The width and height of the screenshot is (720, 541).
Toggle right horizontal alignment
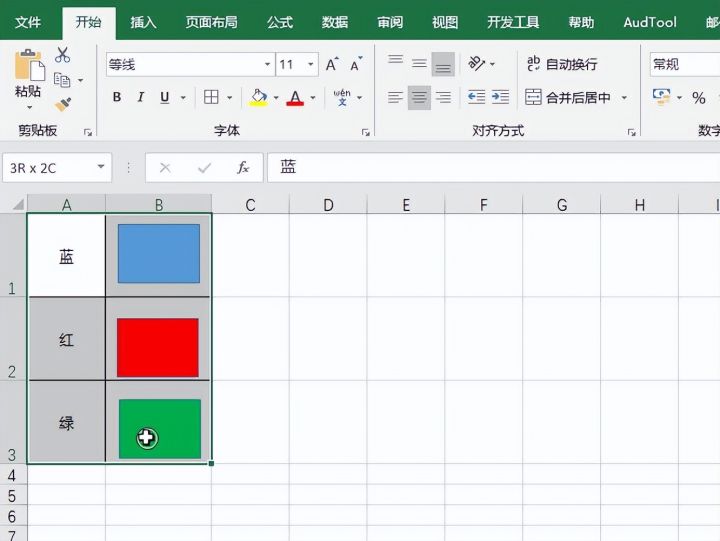tap(443, 97)
